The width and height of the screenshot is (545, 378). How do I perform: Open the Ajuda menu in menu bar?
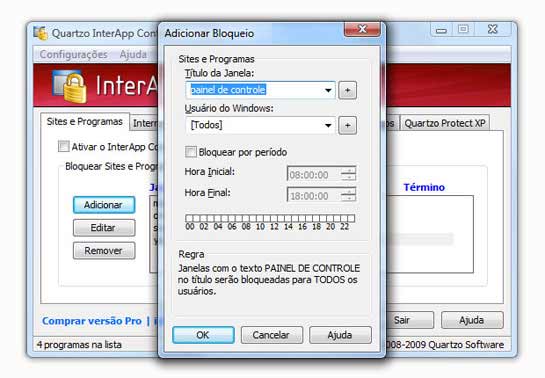(x=133, y=55)
